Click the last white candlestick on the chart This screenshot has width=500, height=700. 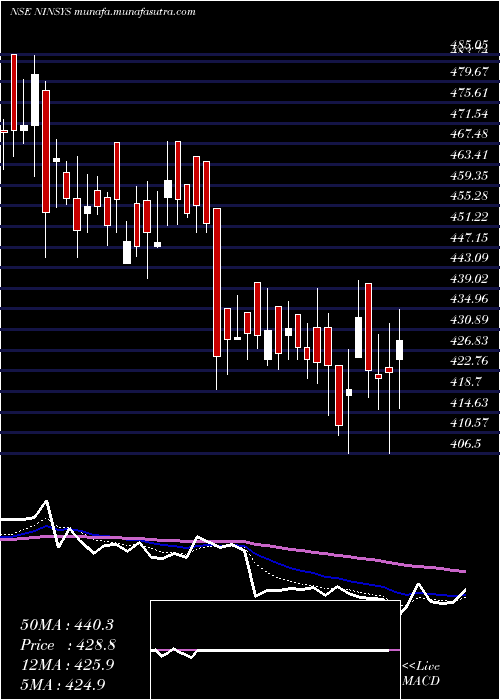tap(400, 350)
